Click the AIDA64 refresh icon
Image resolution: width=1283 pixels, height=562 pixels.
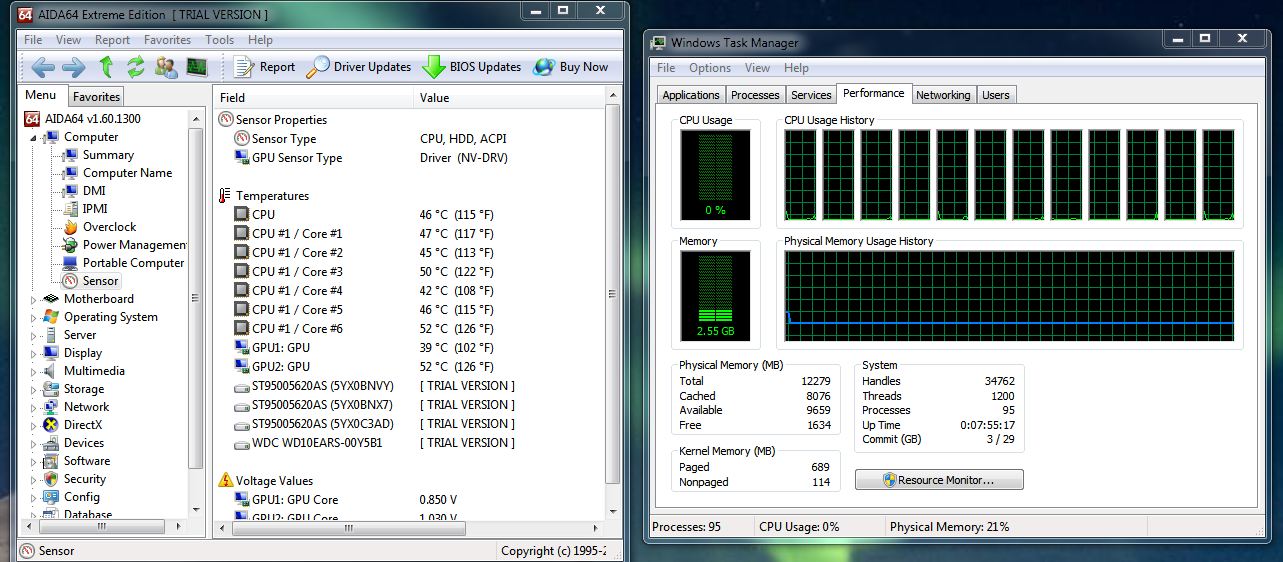tap(136, 67)
